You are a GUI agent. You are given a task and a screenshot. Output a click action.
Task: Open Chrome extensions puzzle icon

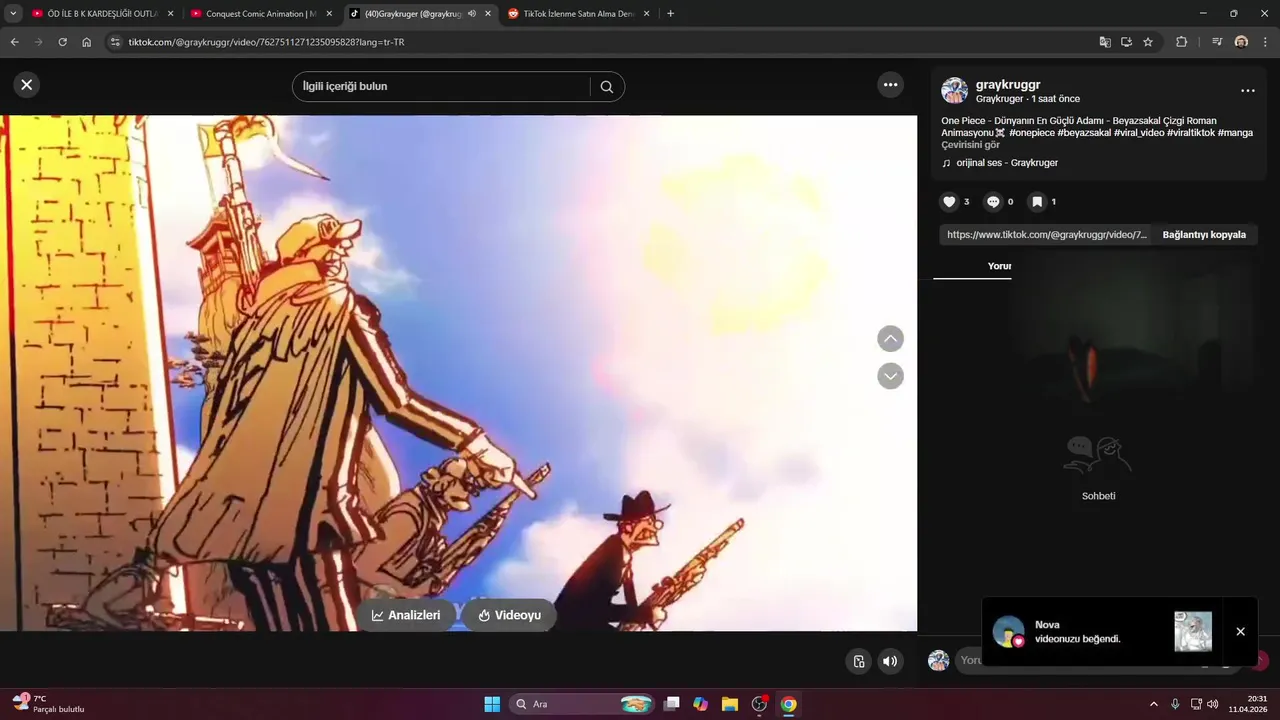tap(1181, 42)
